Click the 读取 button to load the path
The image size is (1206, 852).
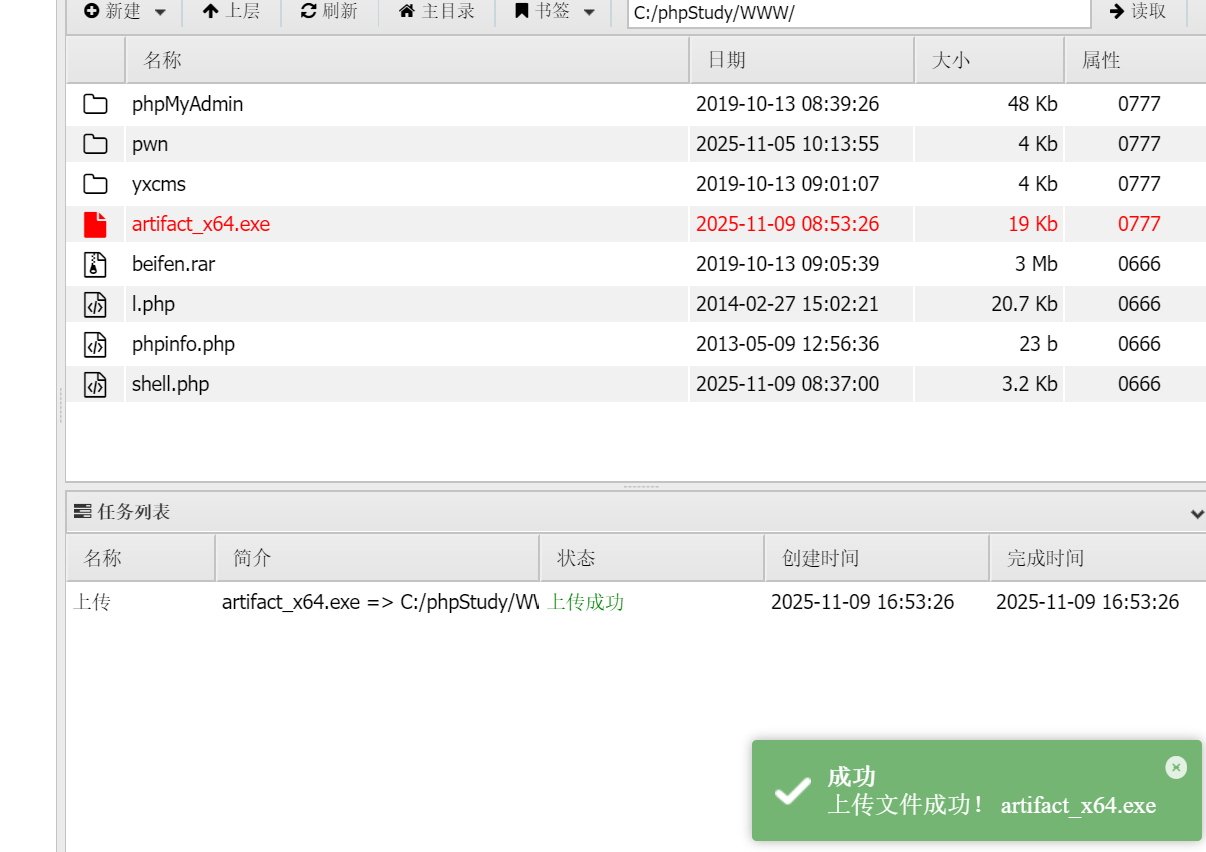coord(1138,12)
